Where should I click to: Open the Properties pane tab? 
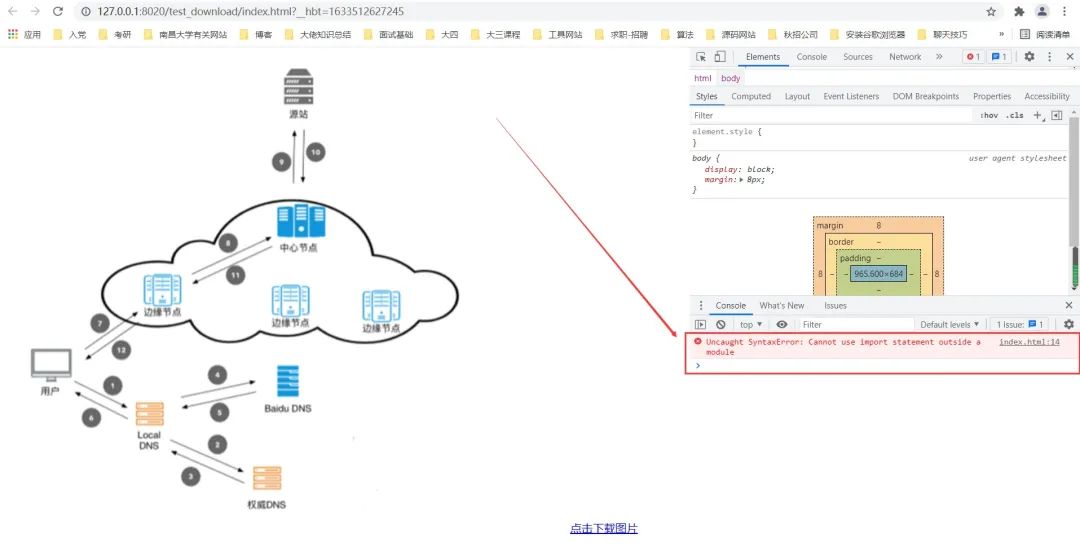991,96
